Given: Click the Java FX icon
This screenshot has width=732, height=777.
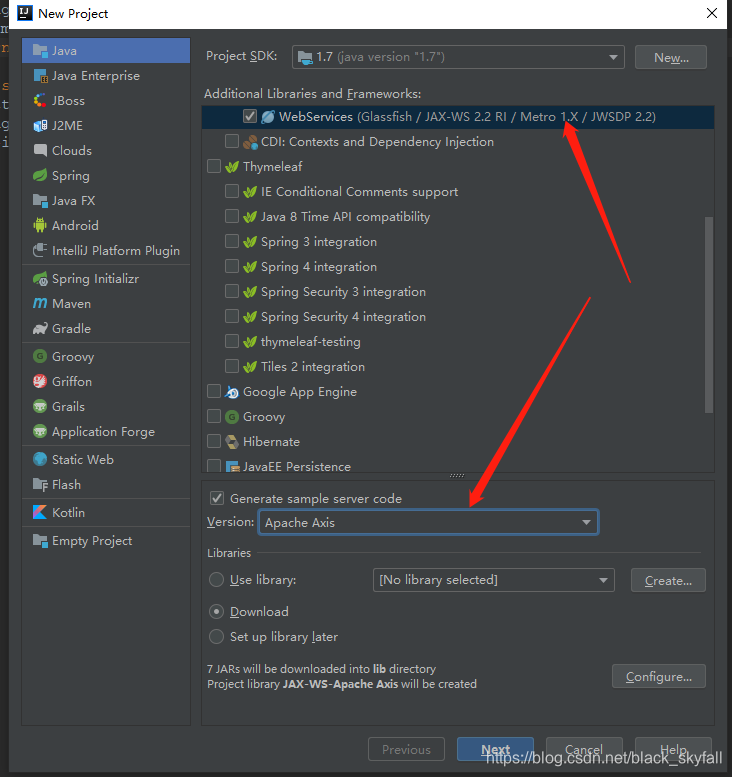Looking at the screenshot, I should pyautogui.click(x=40, y=201).
